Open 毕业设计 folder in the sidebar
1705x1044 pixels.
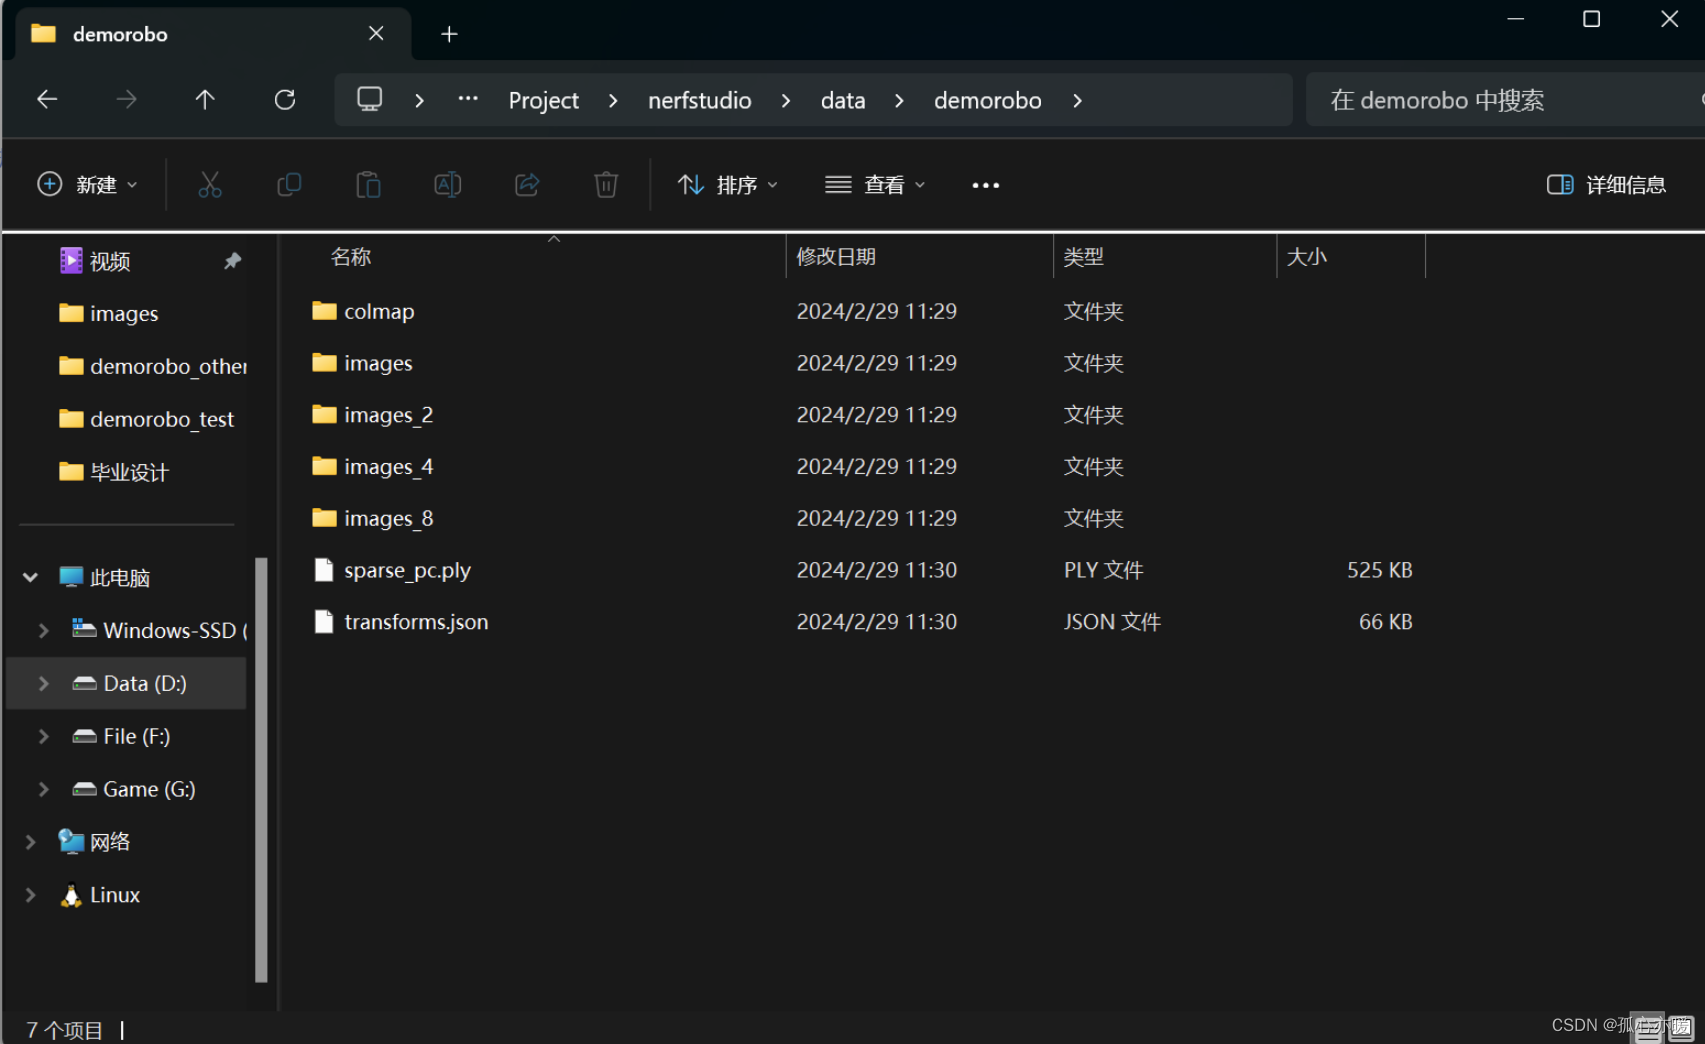129,472
